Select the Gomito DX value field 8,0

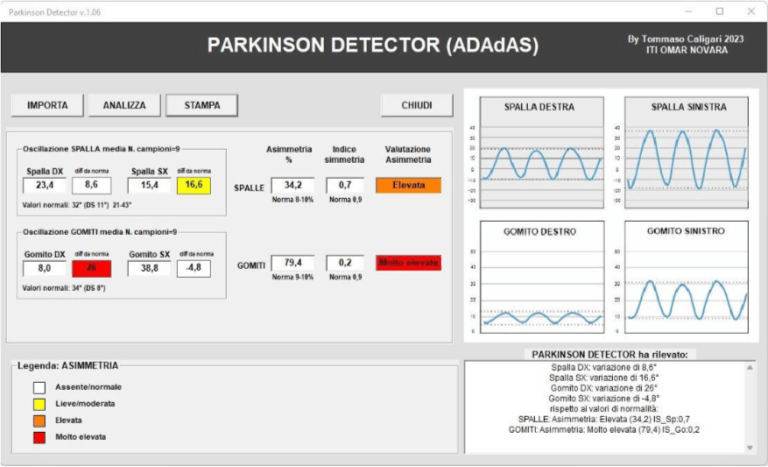coord(45,269)
